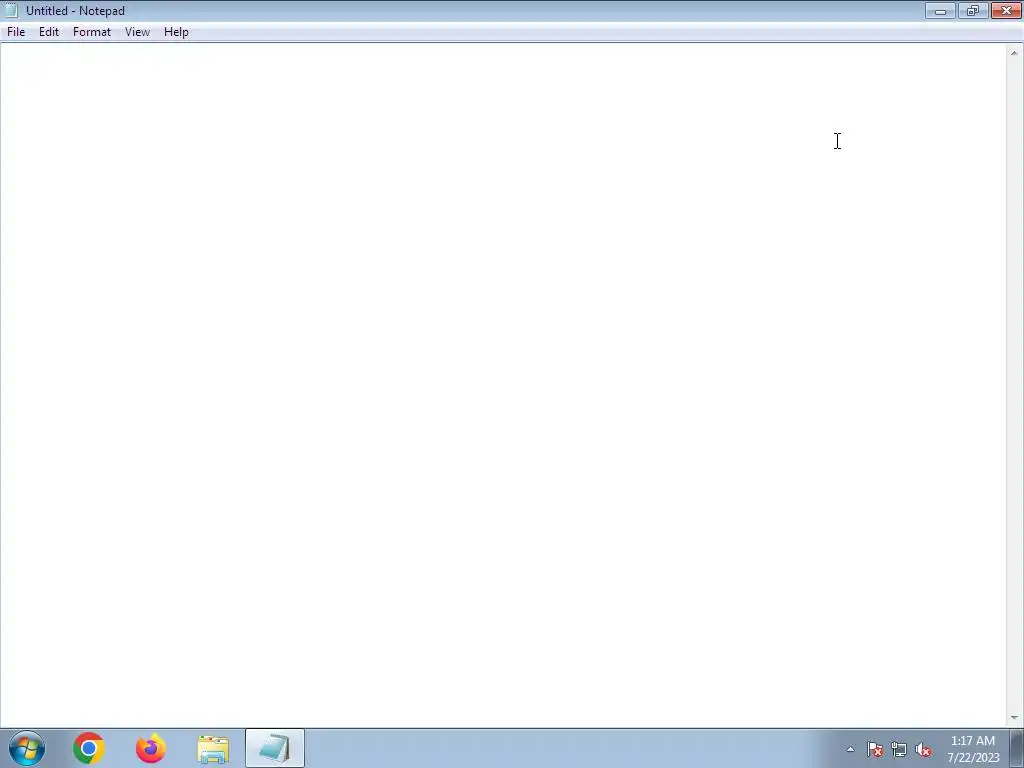This screenshot has width=1024, height=768.
Task: Restore down the Notepad window
Action: [x=973, y=10]
